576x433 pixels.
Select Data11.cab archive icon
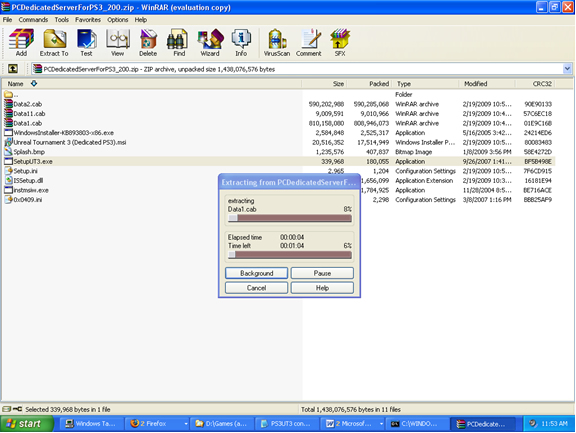tap(8, 113)
